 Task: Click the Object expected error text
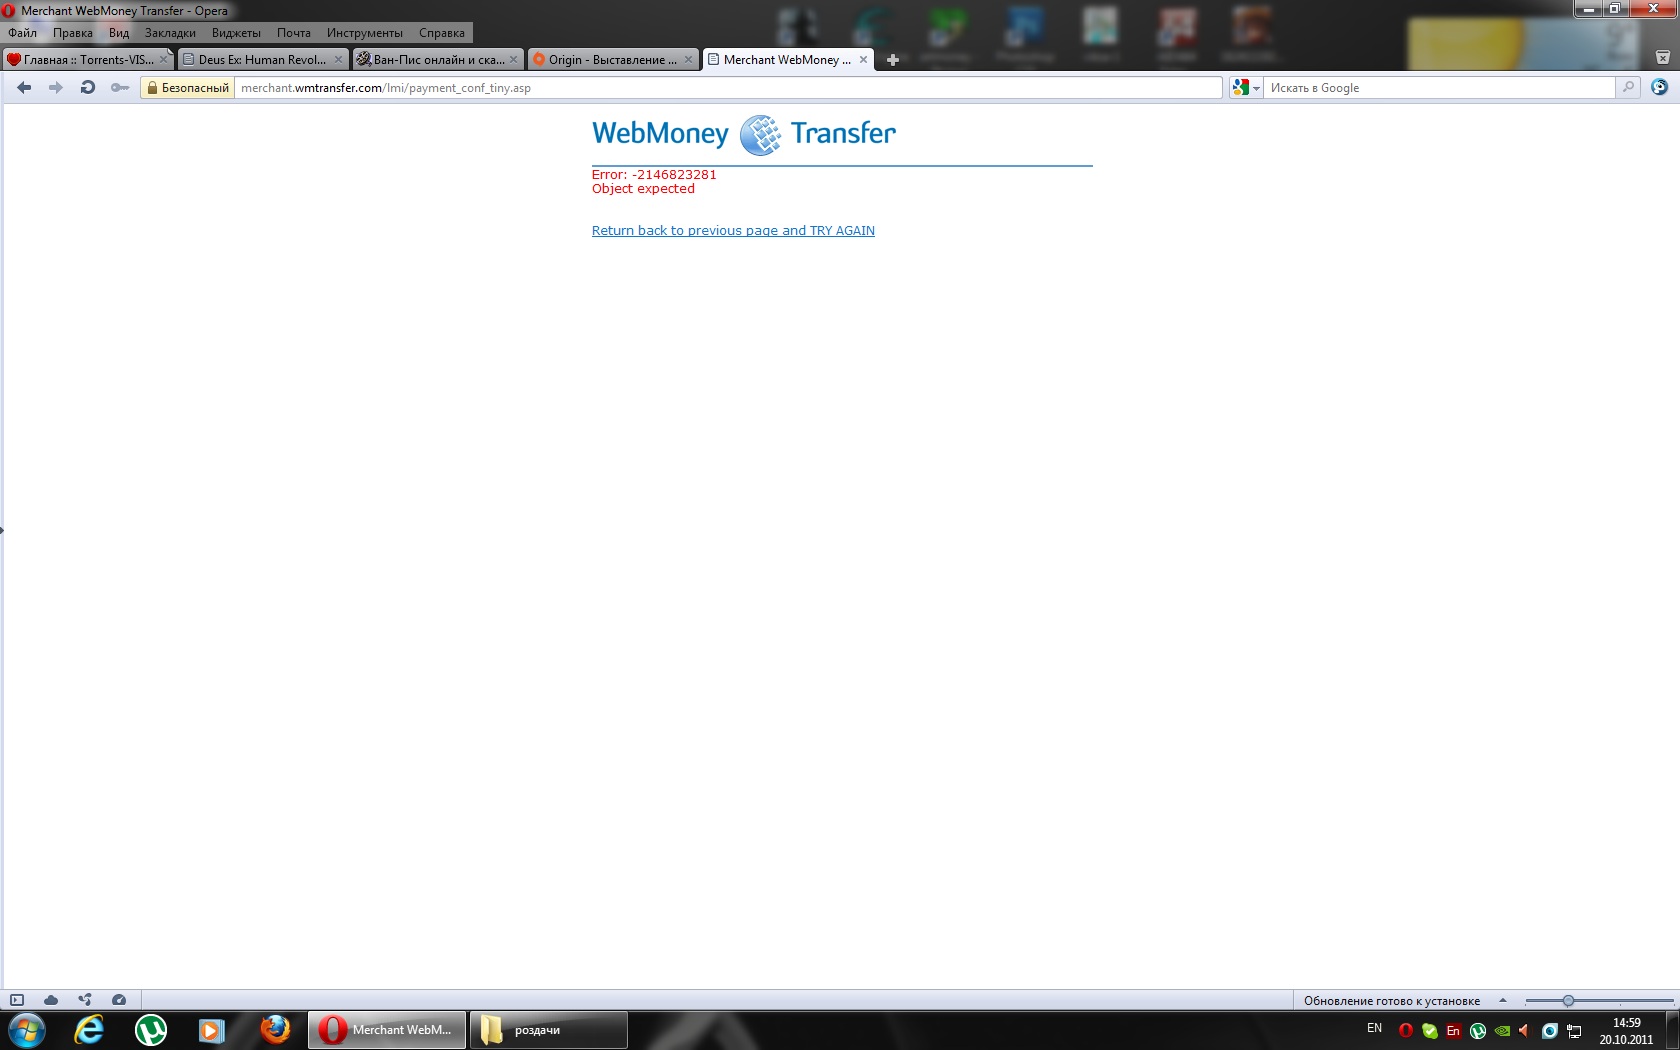[x=643, y=189]
